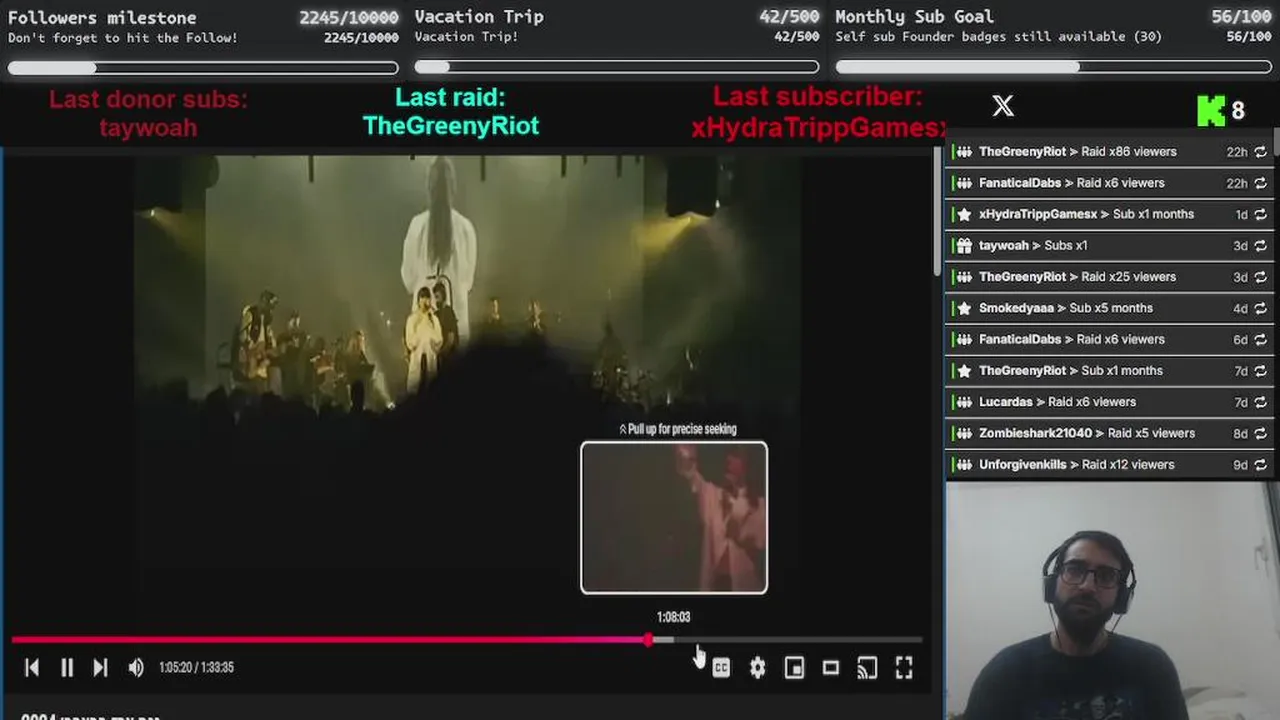1280x720 pixels.
Task: Switch to theater mode
Action: pos(831,667)
